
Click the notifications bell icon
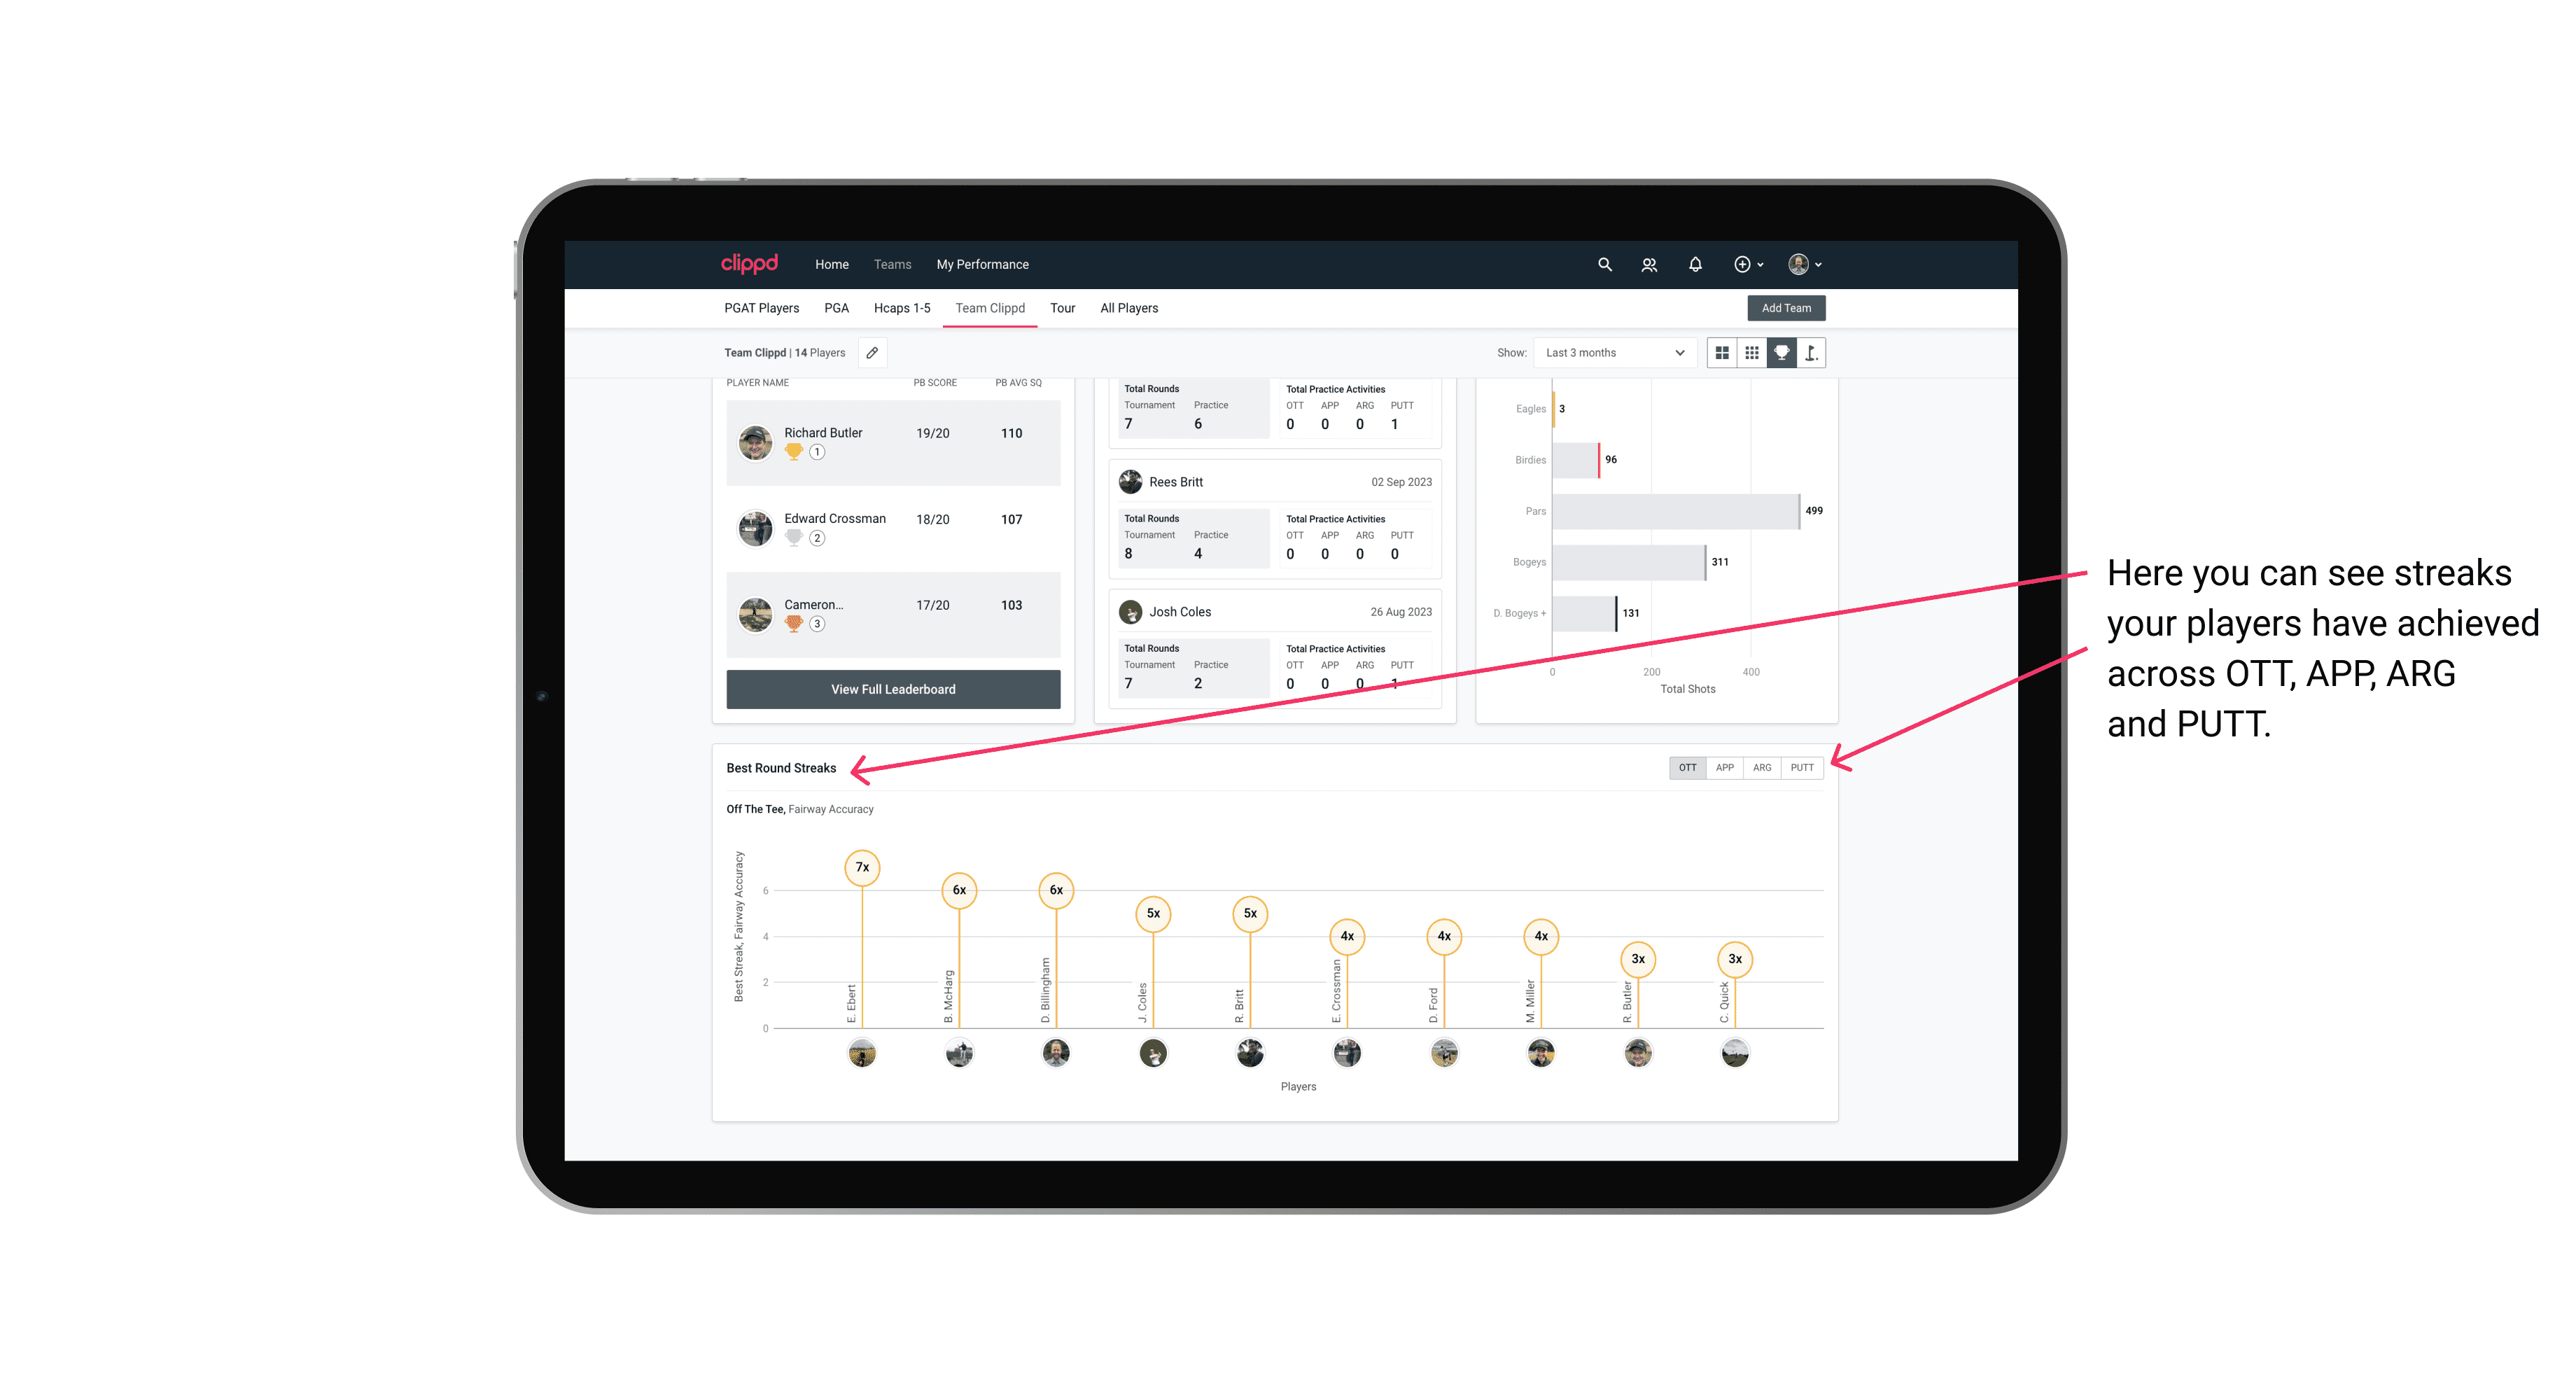pyautogui.click(x=1693, y=265)
